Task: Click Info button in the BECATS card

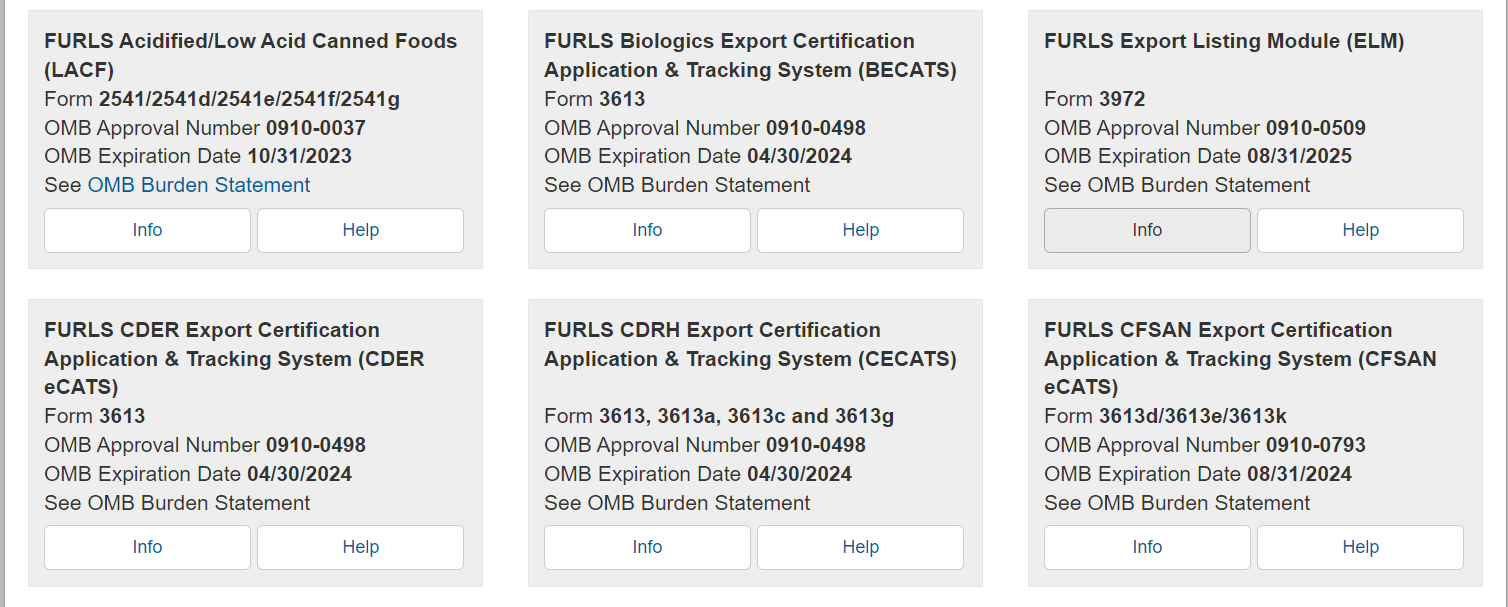Action: (x=647, y=230)
